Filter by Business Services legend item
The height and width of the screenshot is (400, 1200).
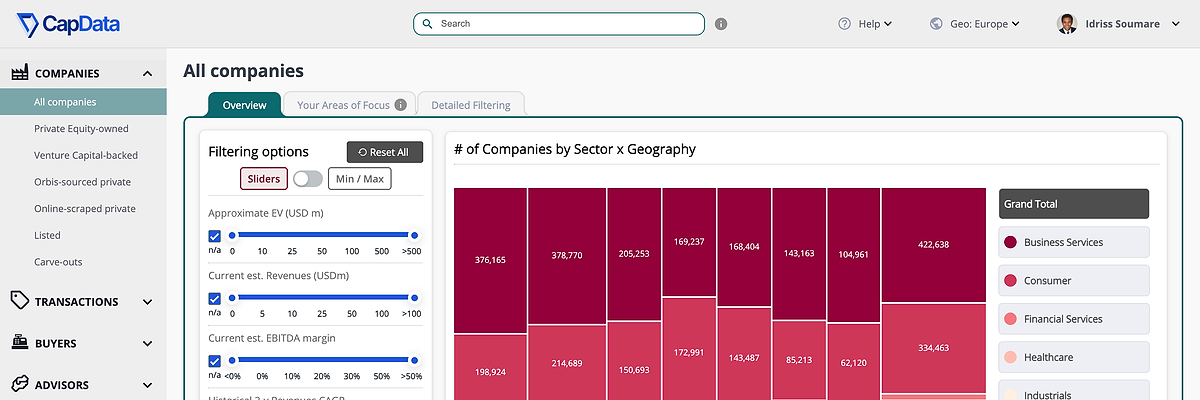click(x=1074, y=242)
